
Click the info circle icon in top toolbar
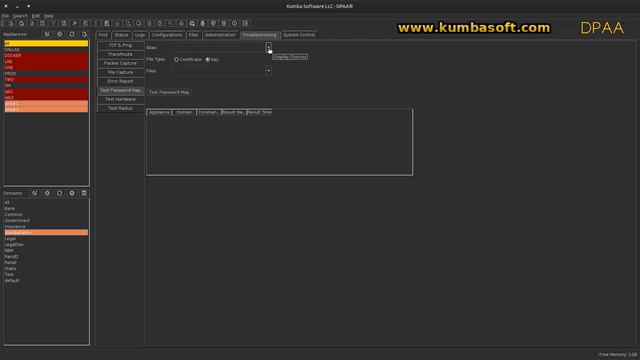(x=234, y=24)
